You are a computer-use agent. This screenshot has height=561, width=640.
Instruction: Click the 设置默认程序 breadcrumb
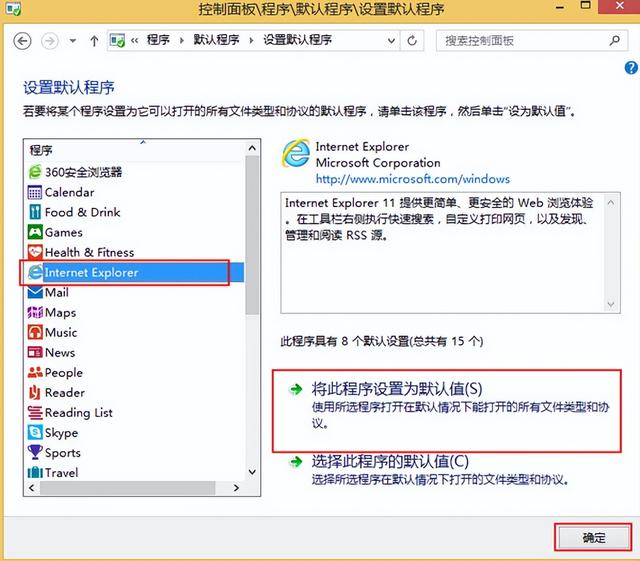pos(297,40)
